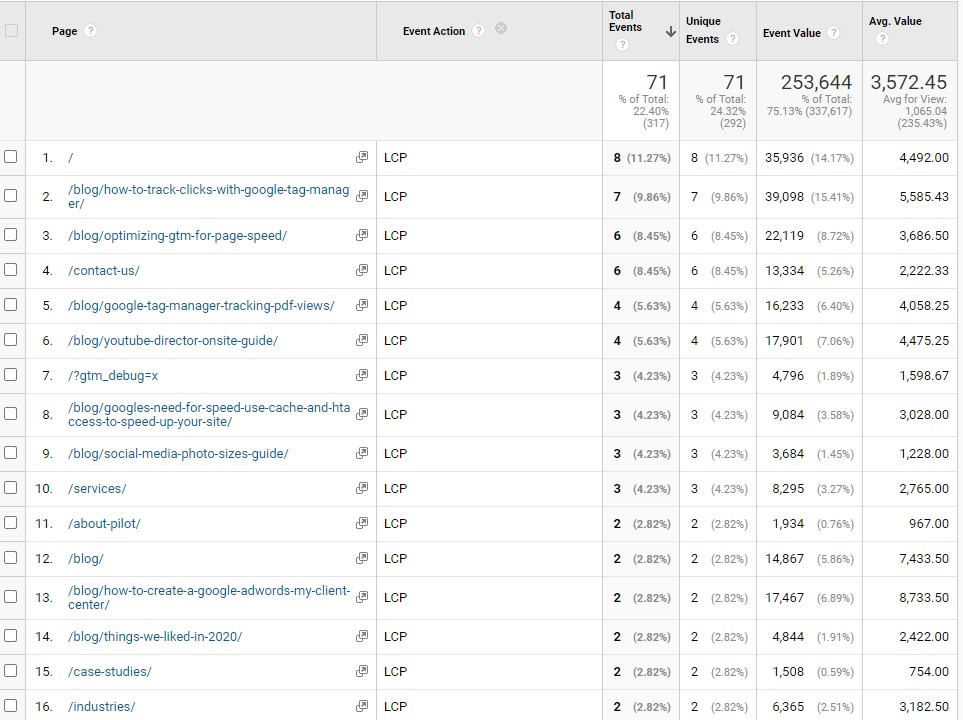Check the /blog/things-we-liked-in-2020/ row

(x=12, y=636)
